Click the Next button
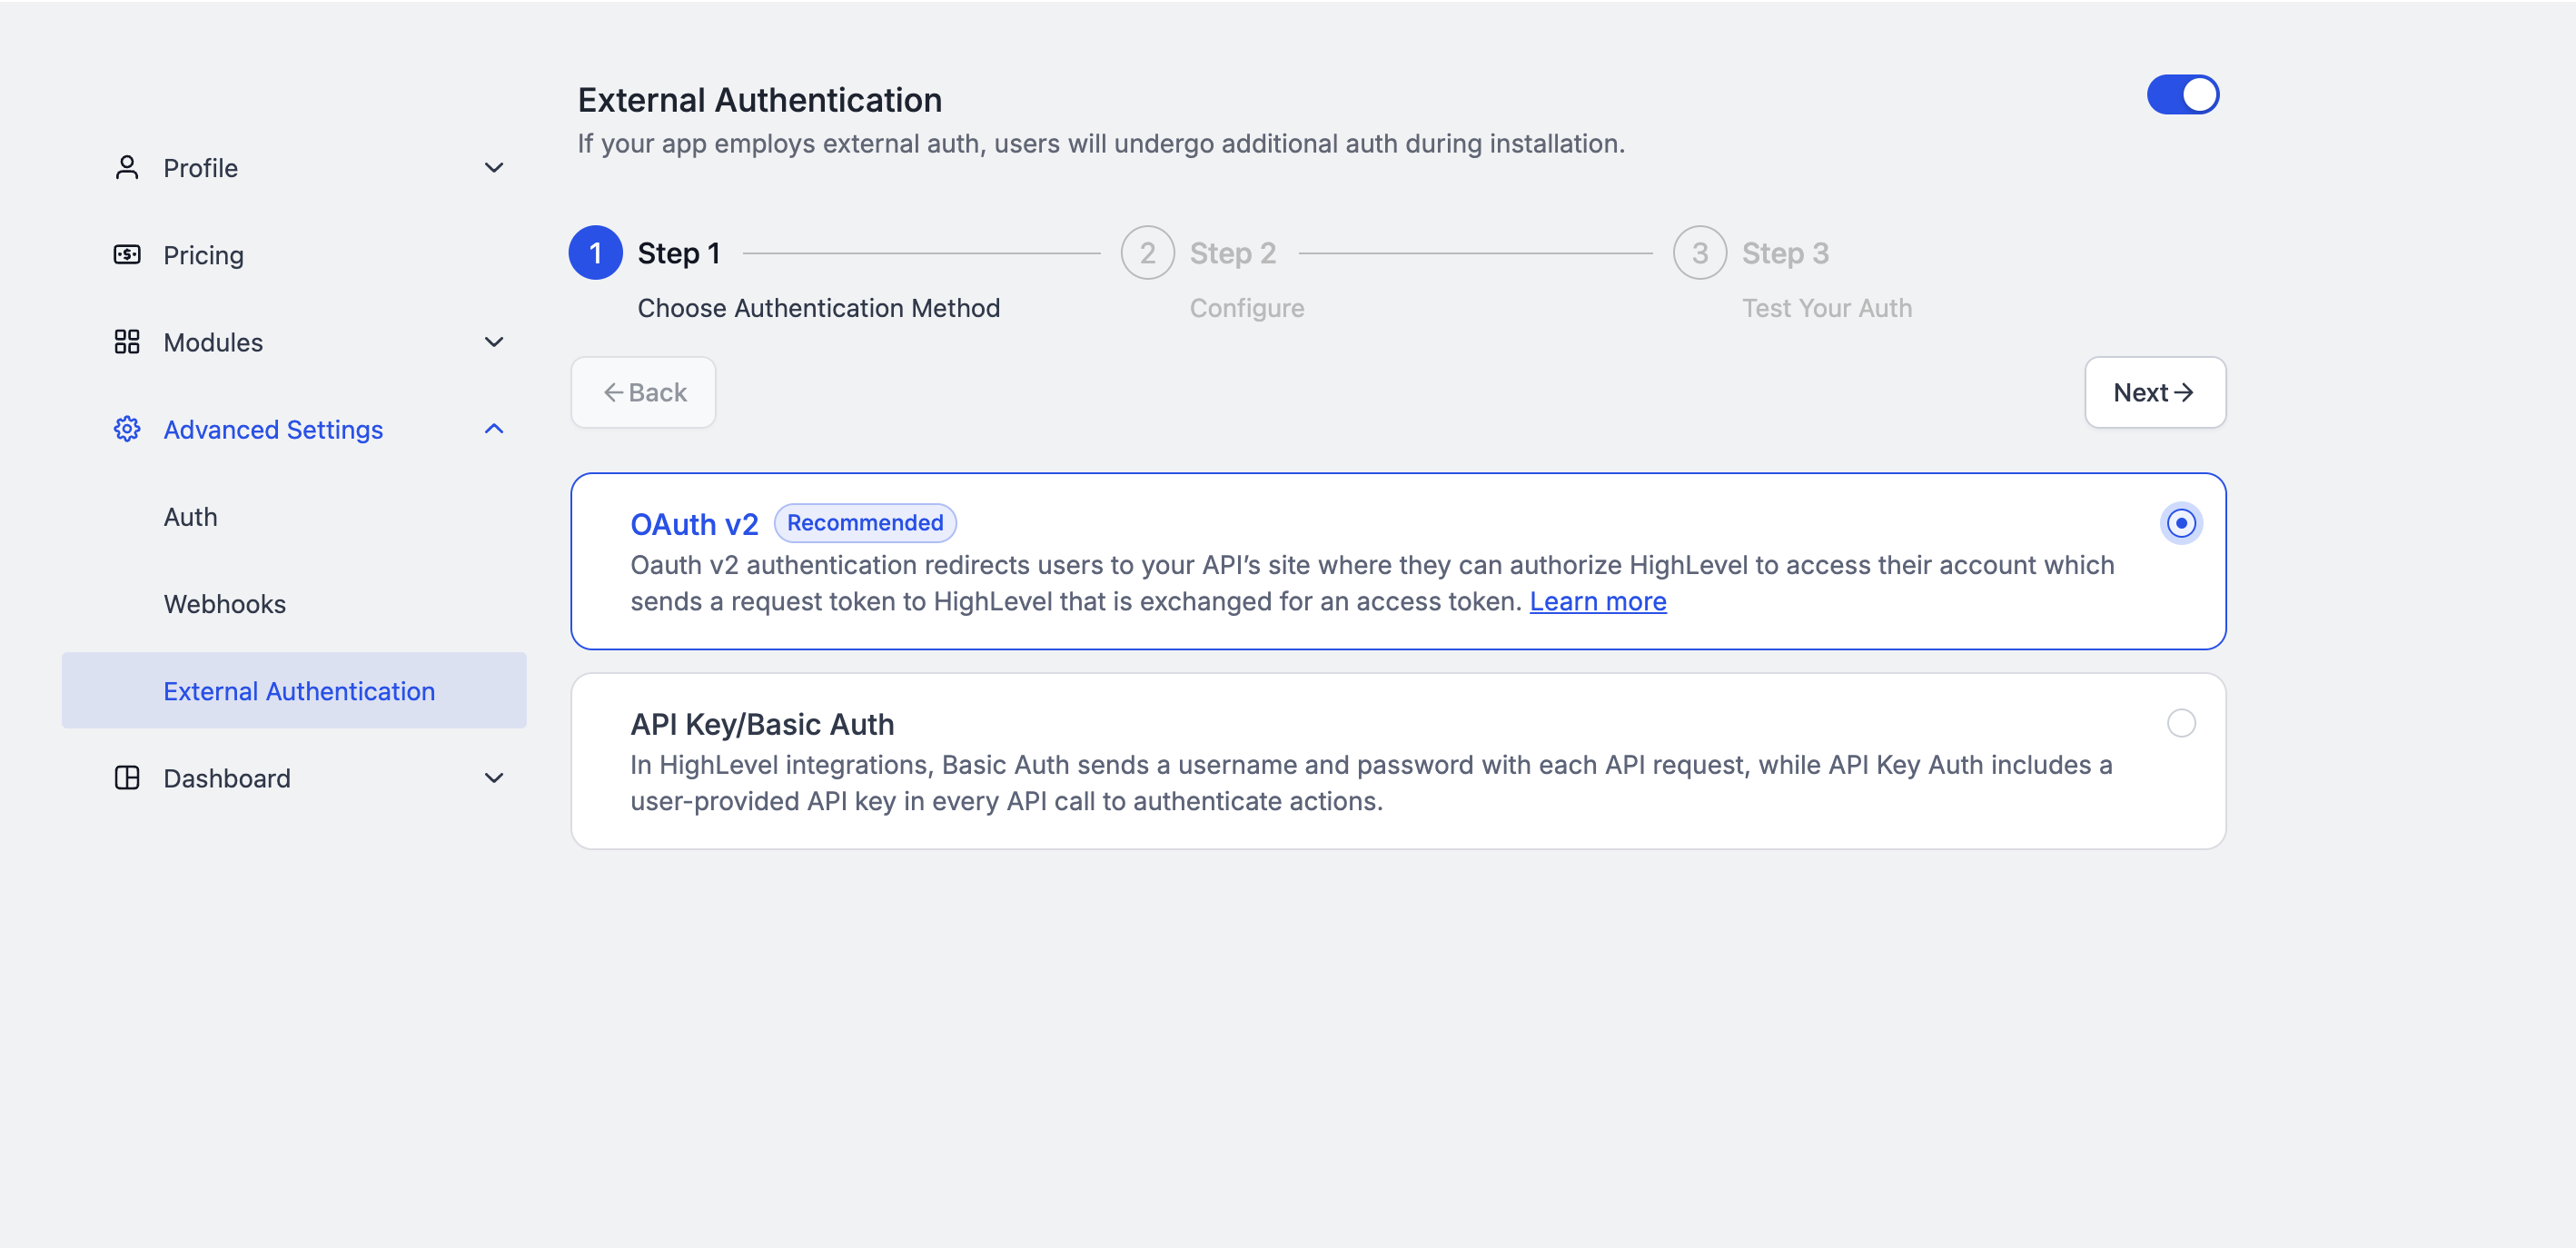Screen dimensions: 2576x1248 (x=2154, y=393)
